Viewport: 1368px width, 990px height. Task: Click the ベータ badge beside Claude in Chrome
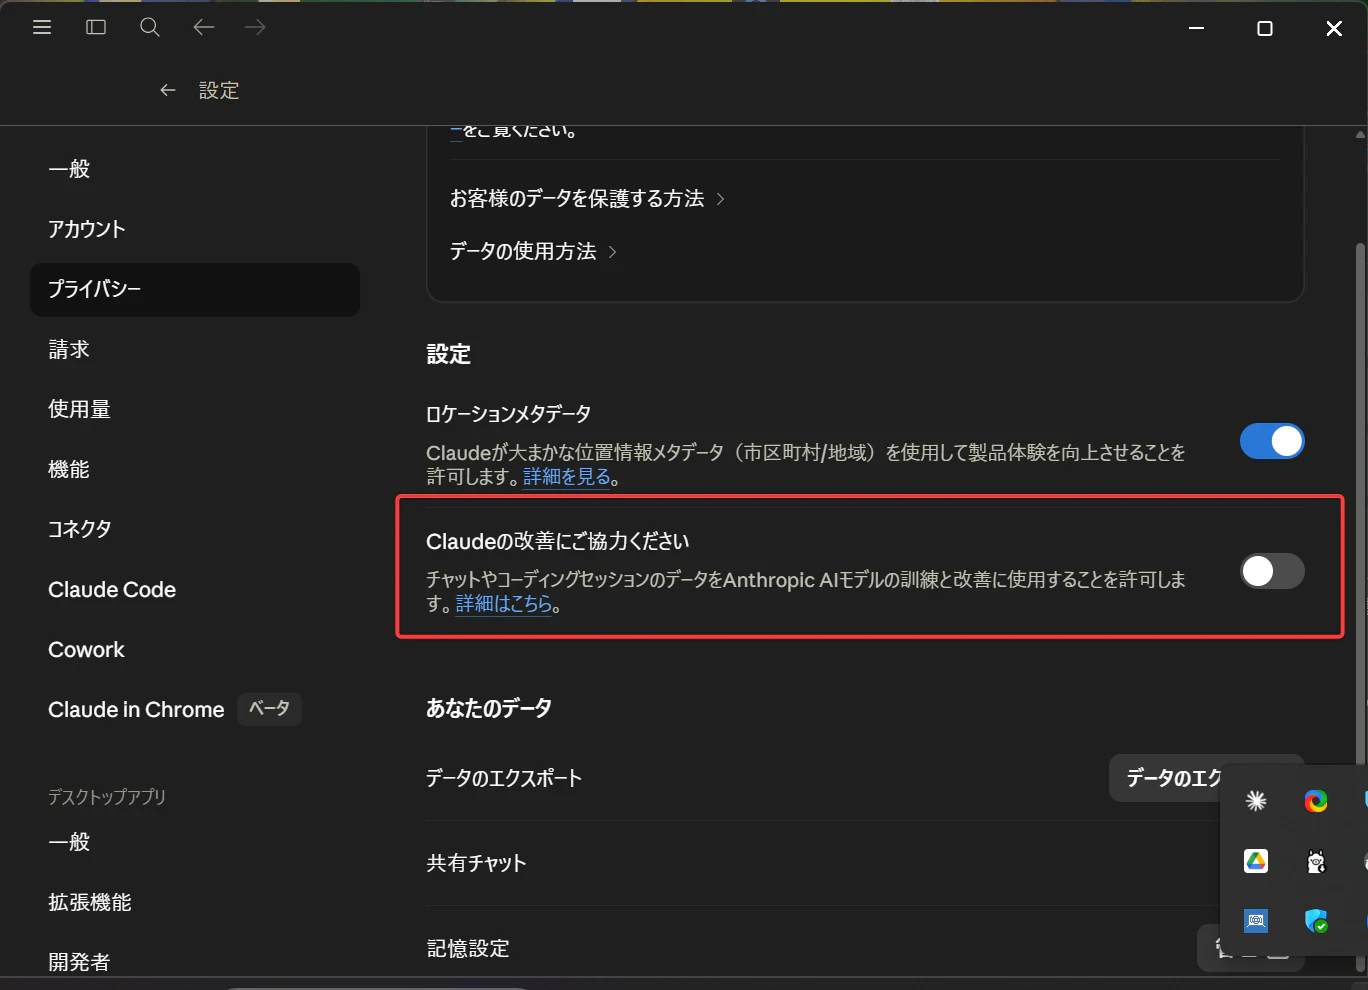tap(269, 709)
